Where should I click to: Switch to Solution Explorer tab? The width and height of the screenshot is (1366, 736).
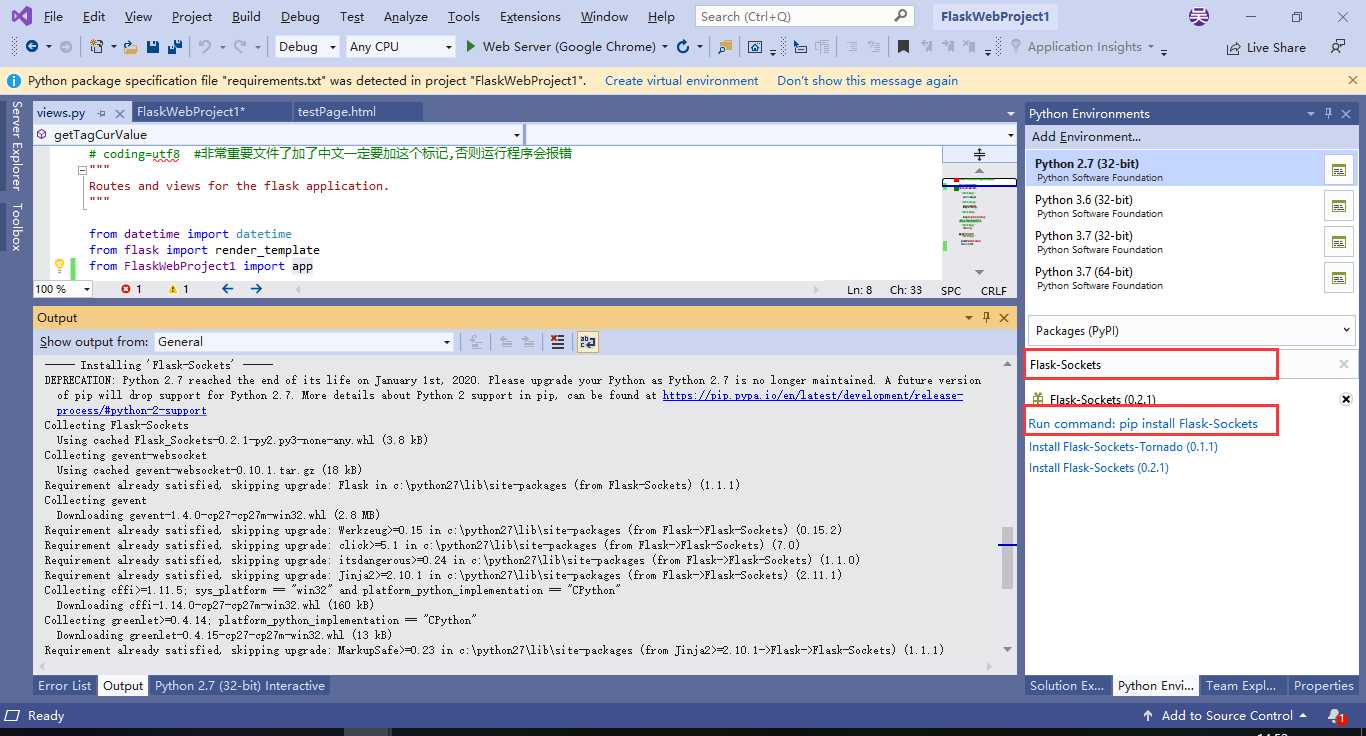point(1067,686)
